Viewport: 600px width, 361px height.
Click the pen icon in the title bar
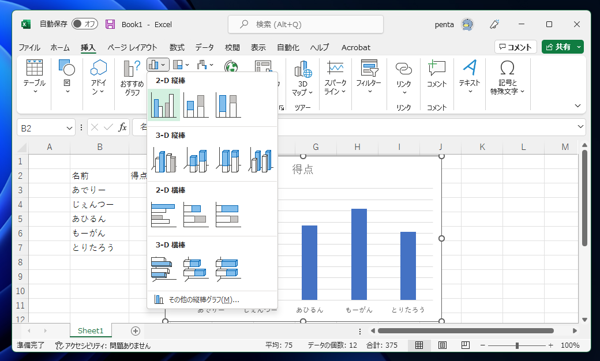tap(494, 24)
